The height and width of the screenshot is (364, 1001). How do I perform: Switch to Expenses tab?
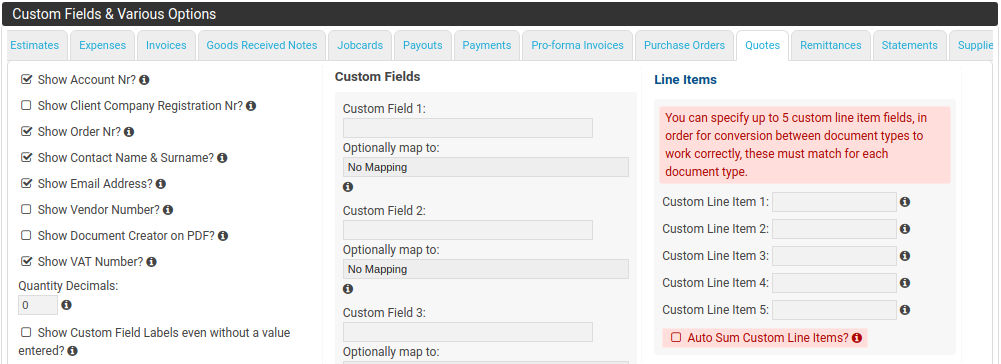[102, 45]
